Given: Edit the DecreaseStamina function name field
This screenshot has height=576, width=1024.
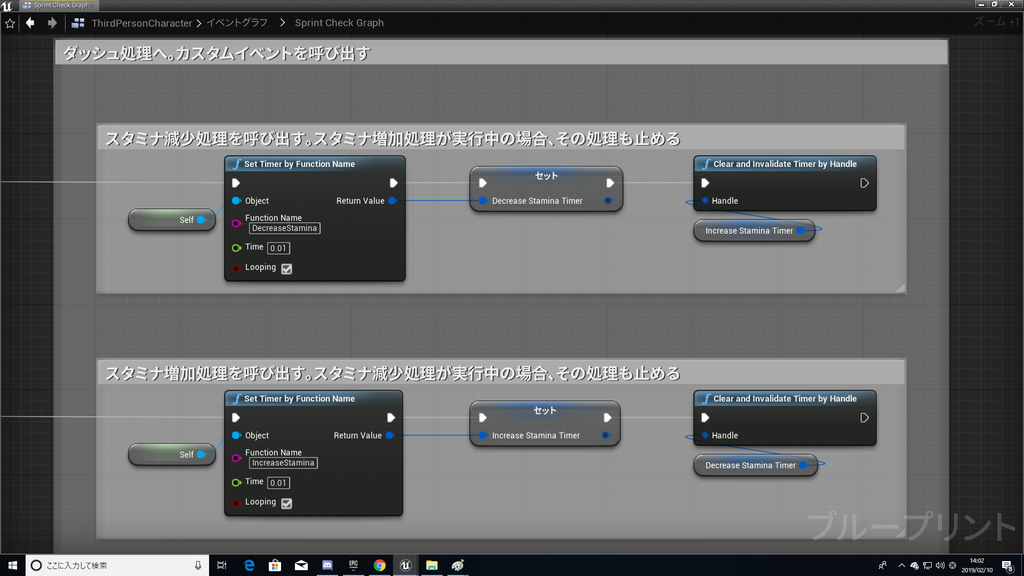Looking at the screenshot, I should (x=284, y=228).
